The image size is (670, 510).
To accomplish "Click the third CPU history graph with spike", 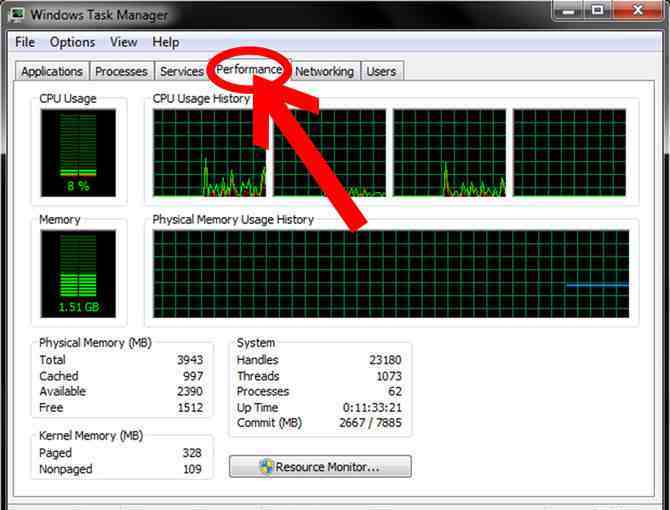I will coord(450,153).
